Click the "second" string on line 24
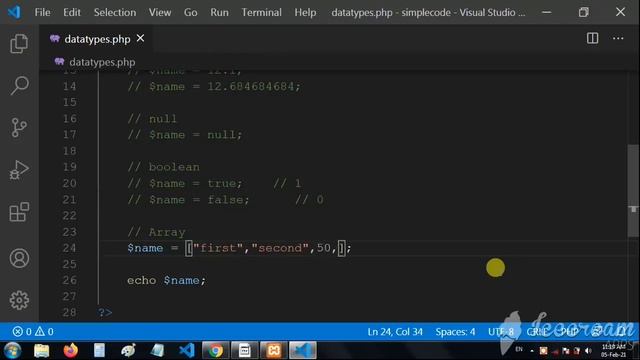The width and height of the screenshot is (640, 360). pos(280,248)
